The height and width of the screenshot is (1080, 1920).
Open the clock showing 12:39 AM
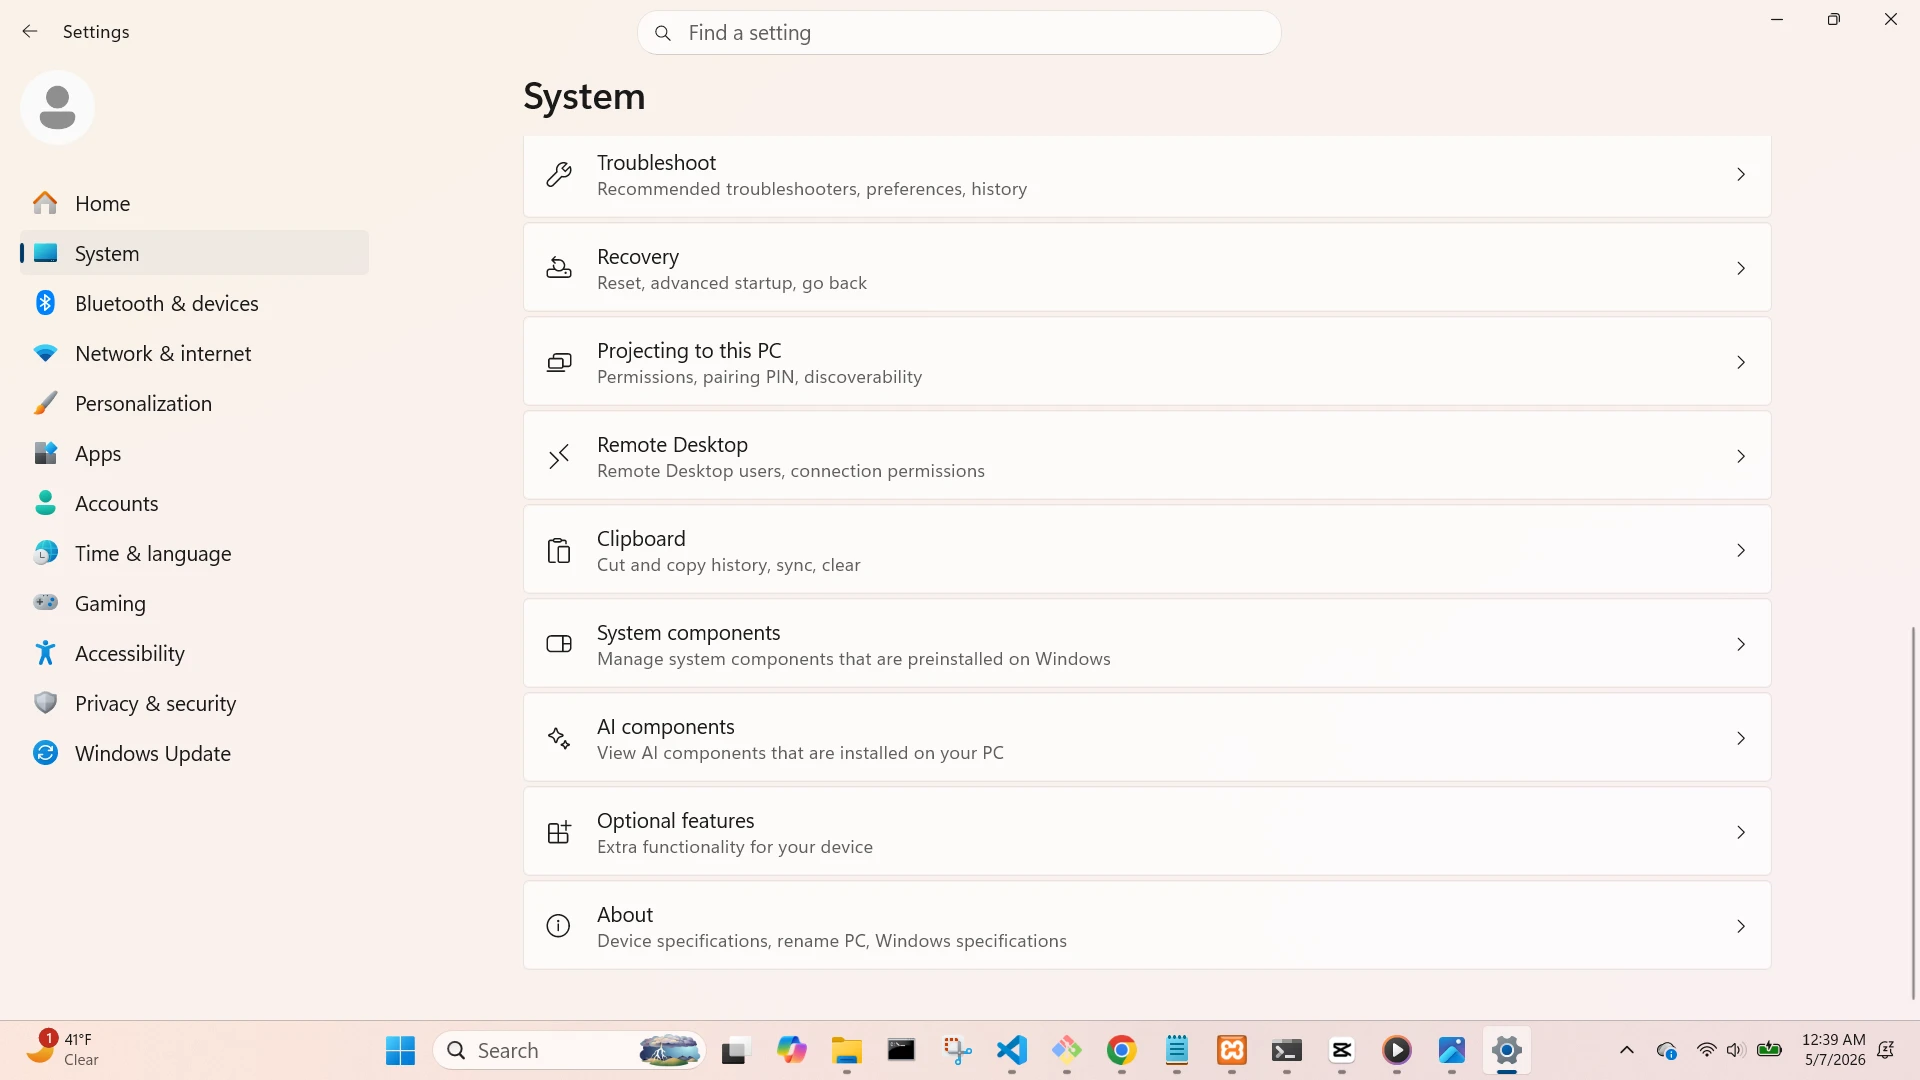pos(1833,1050)
